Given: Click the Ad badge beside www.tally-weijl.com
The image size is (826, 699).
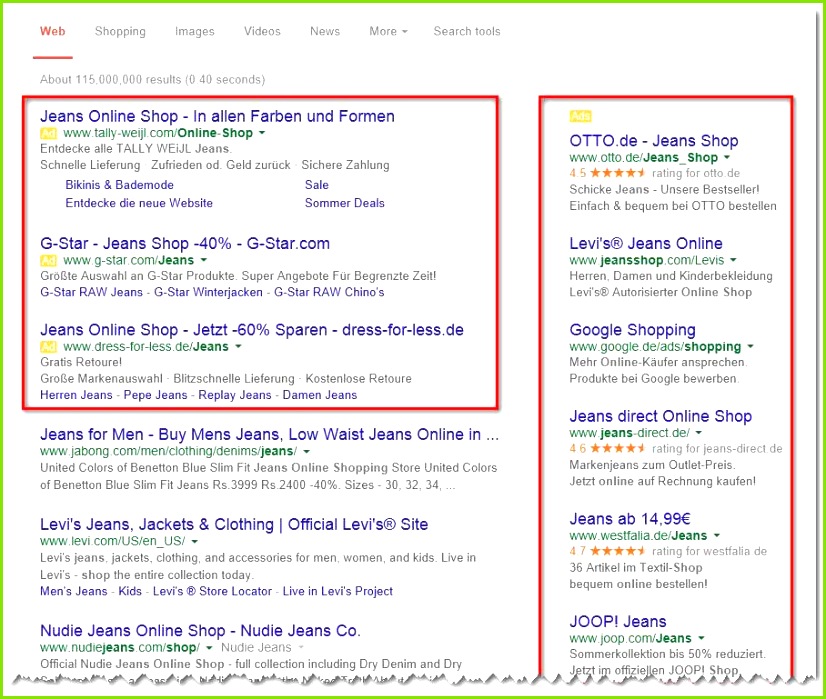Looking at the screenshot, I should tap(48, 133).
